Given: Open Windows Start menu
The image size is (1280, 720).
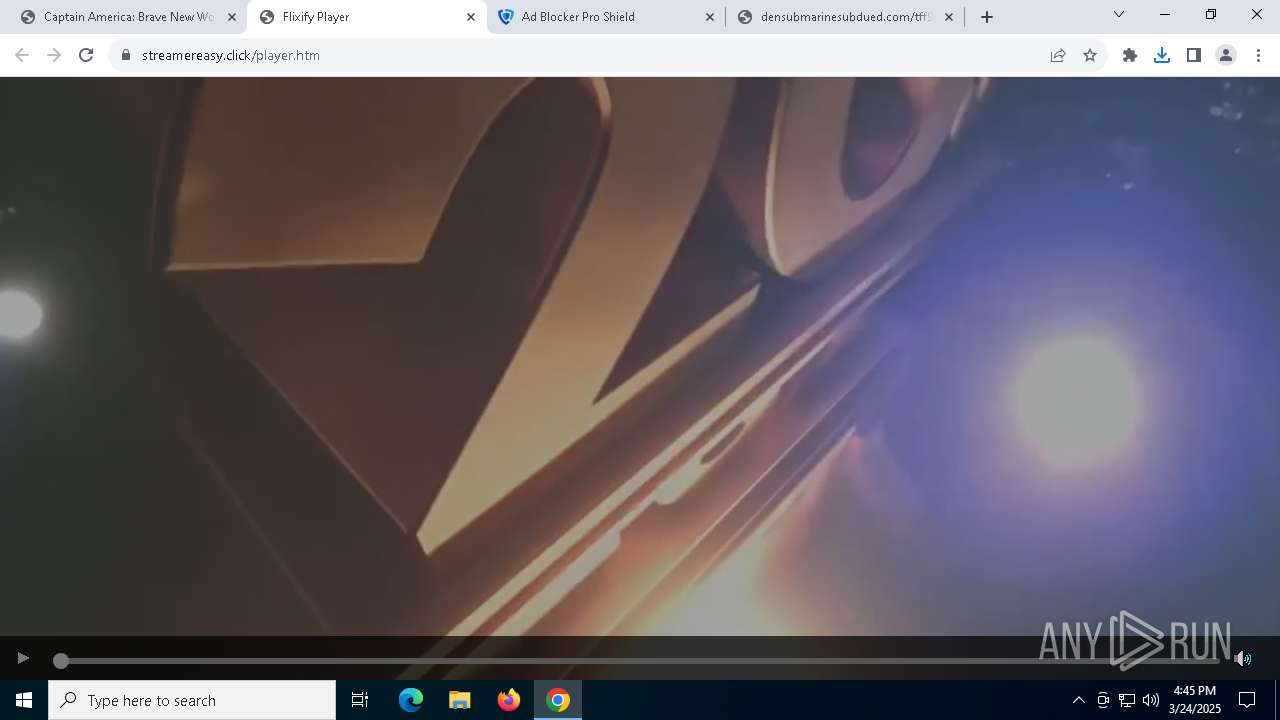Looking at the screenshot, I should point(24,700).
